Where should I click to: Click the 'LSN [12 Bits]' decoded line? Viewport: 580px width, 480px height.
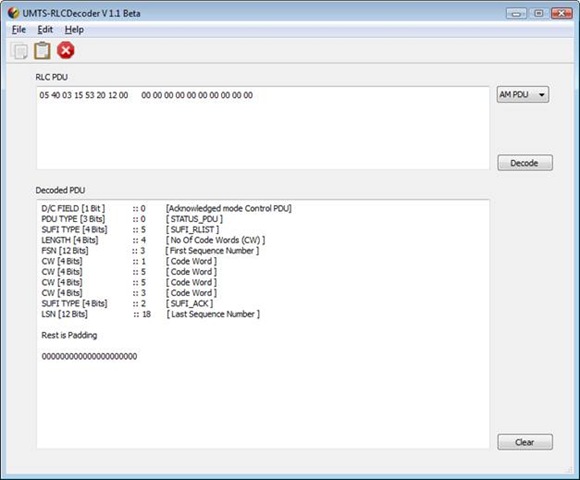tap(151, 314)
